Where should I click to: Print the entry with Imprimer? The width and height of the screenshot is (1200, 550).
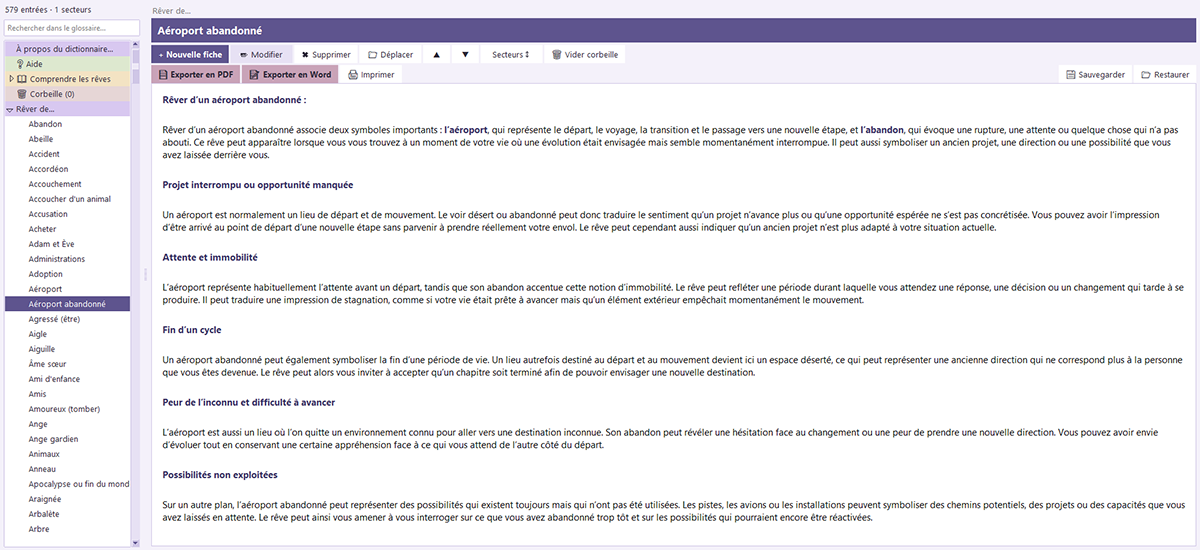371,74
